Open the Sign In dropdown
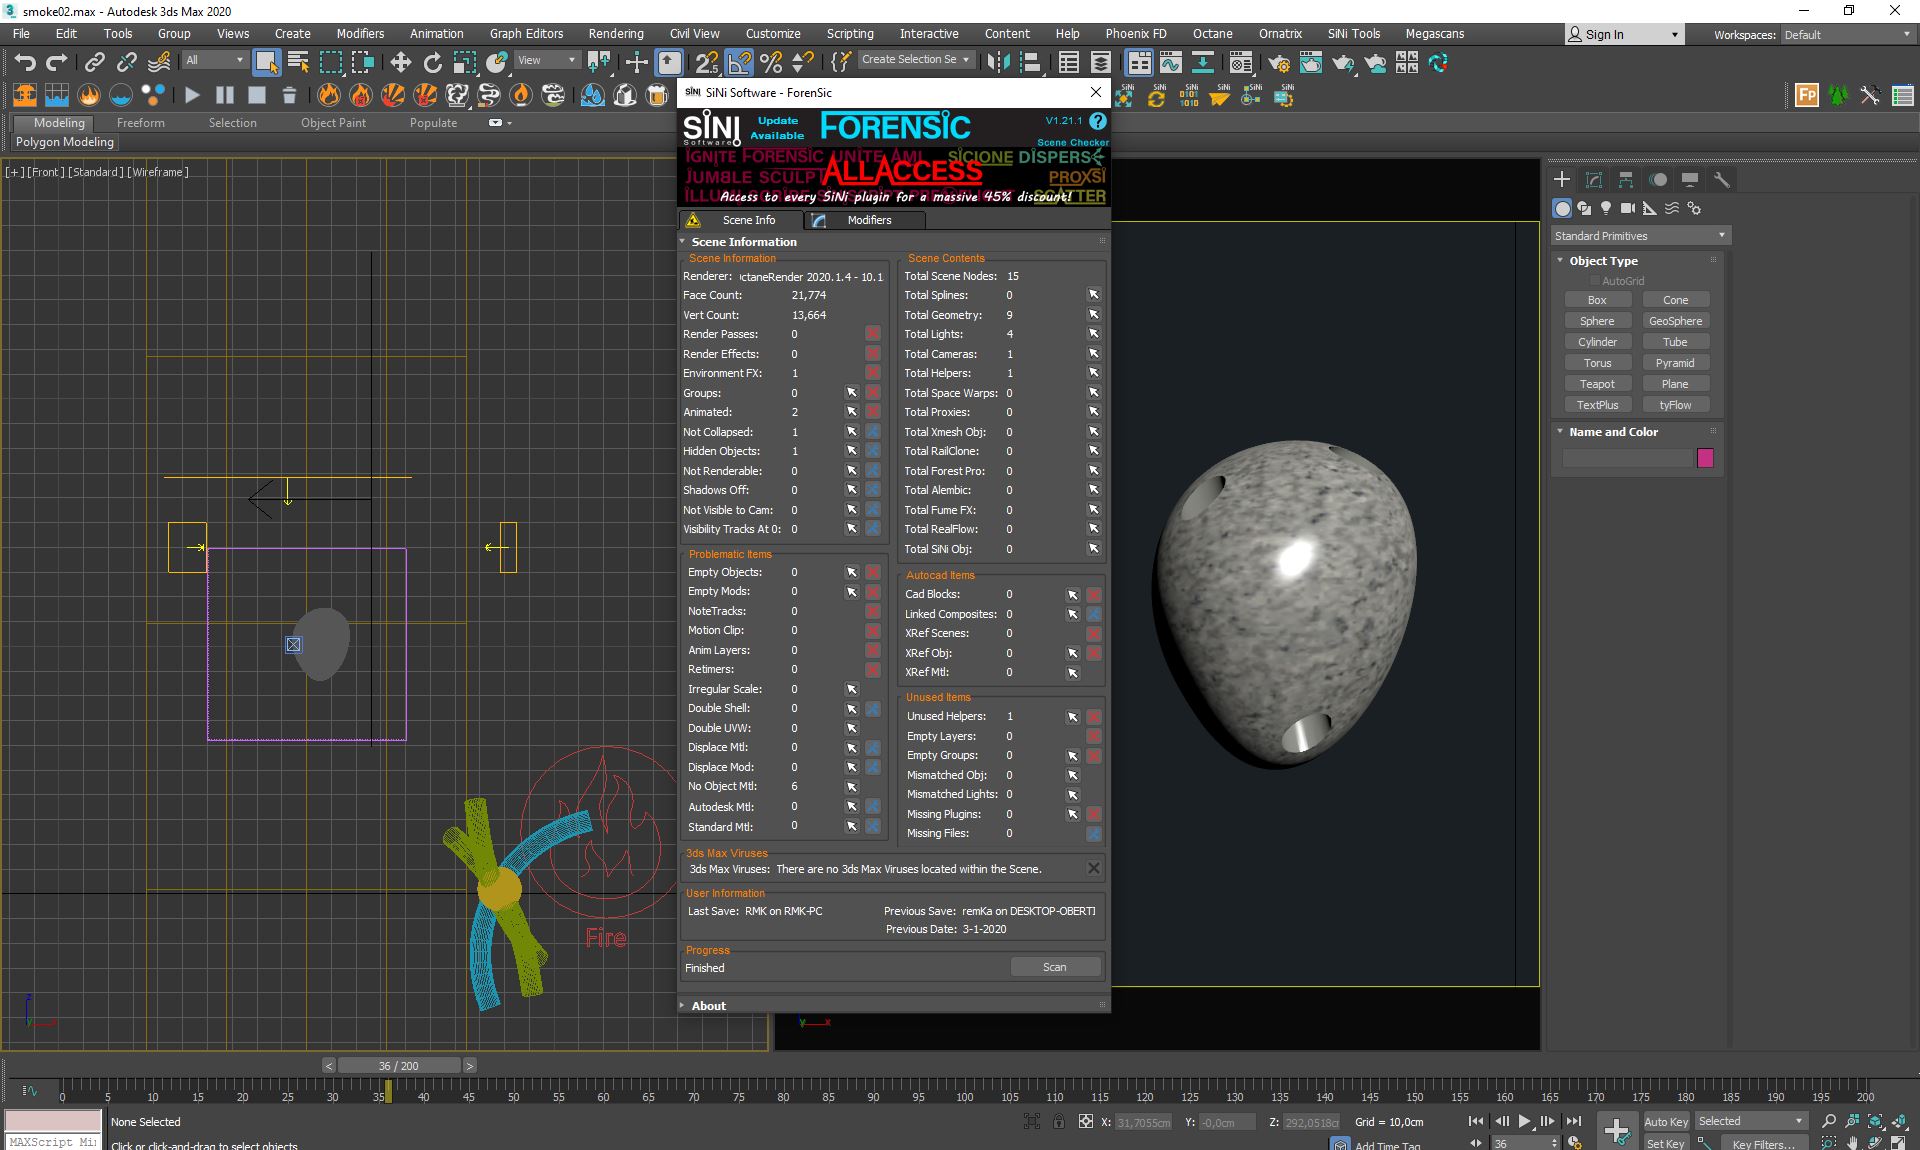 [1624, 34]
